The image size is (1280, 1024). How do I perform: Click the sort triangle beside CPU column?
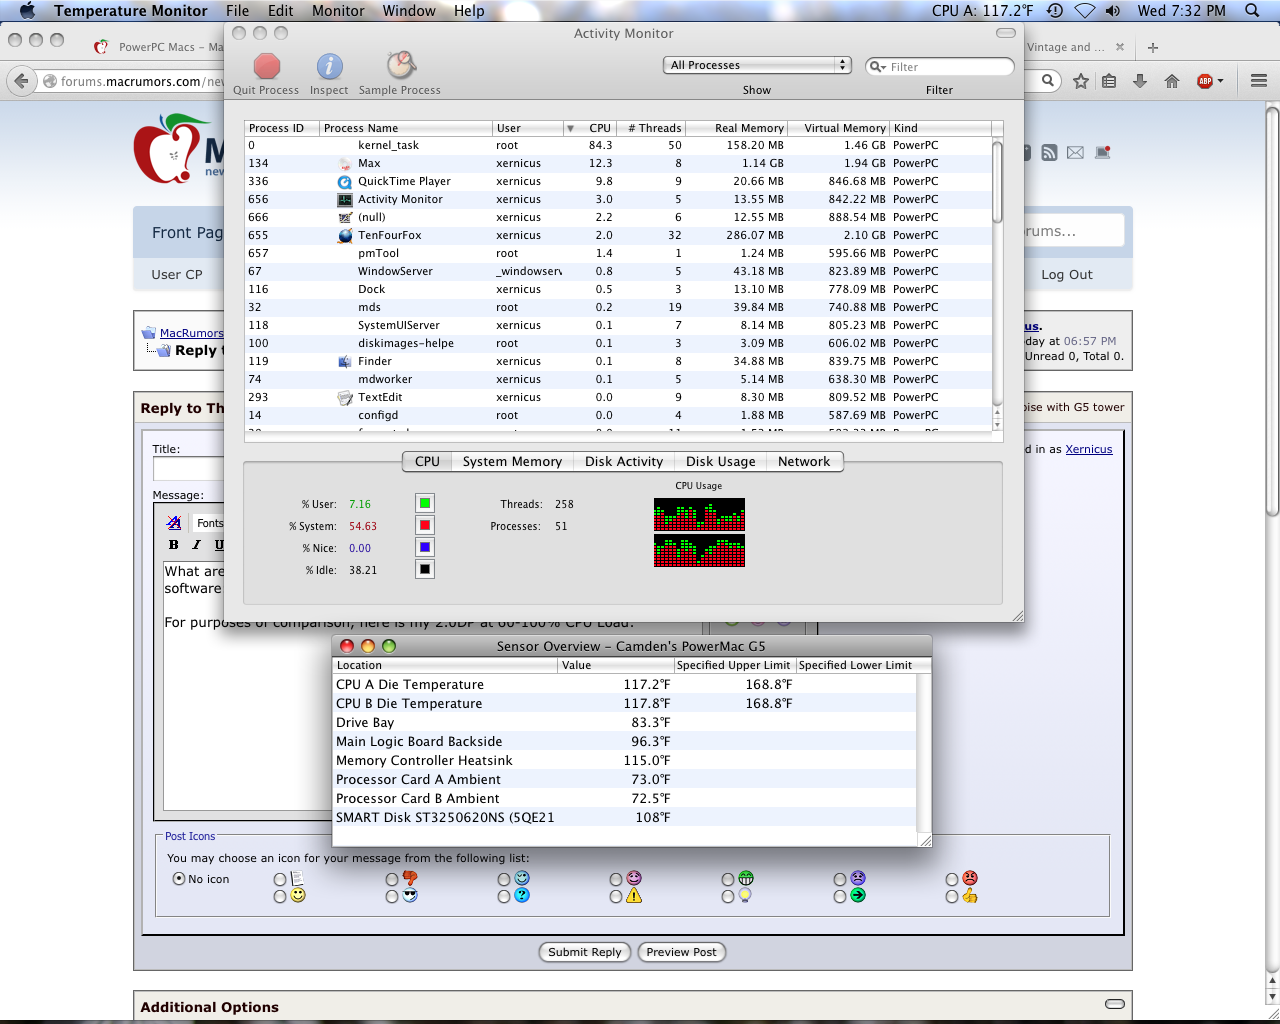(570, 128)
